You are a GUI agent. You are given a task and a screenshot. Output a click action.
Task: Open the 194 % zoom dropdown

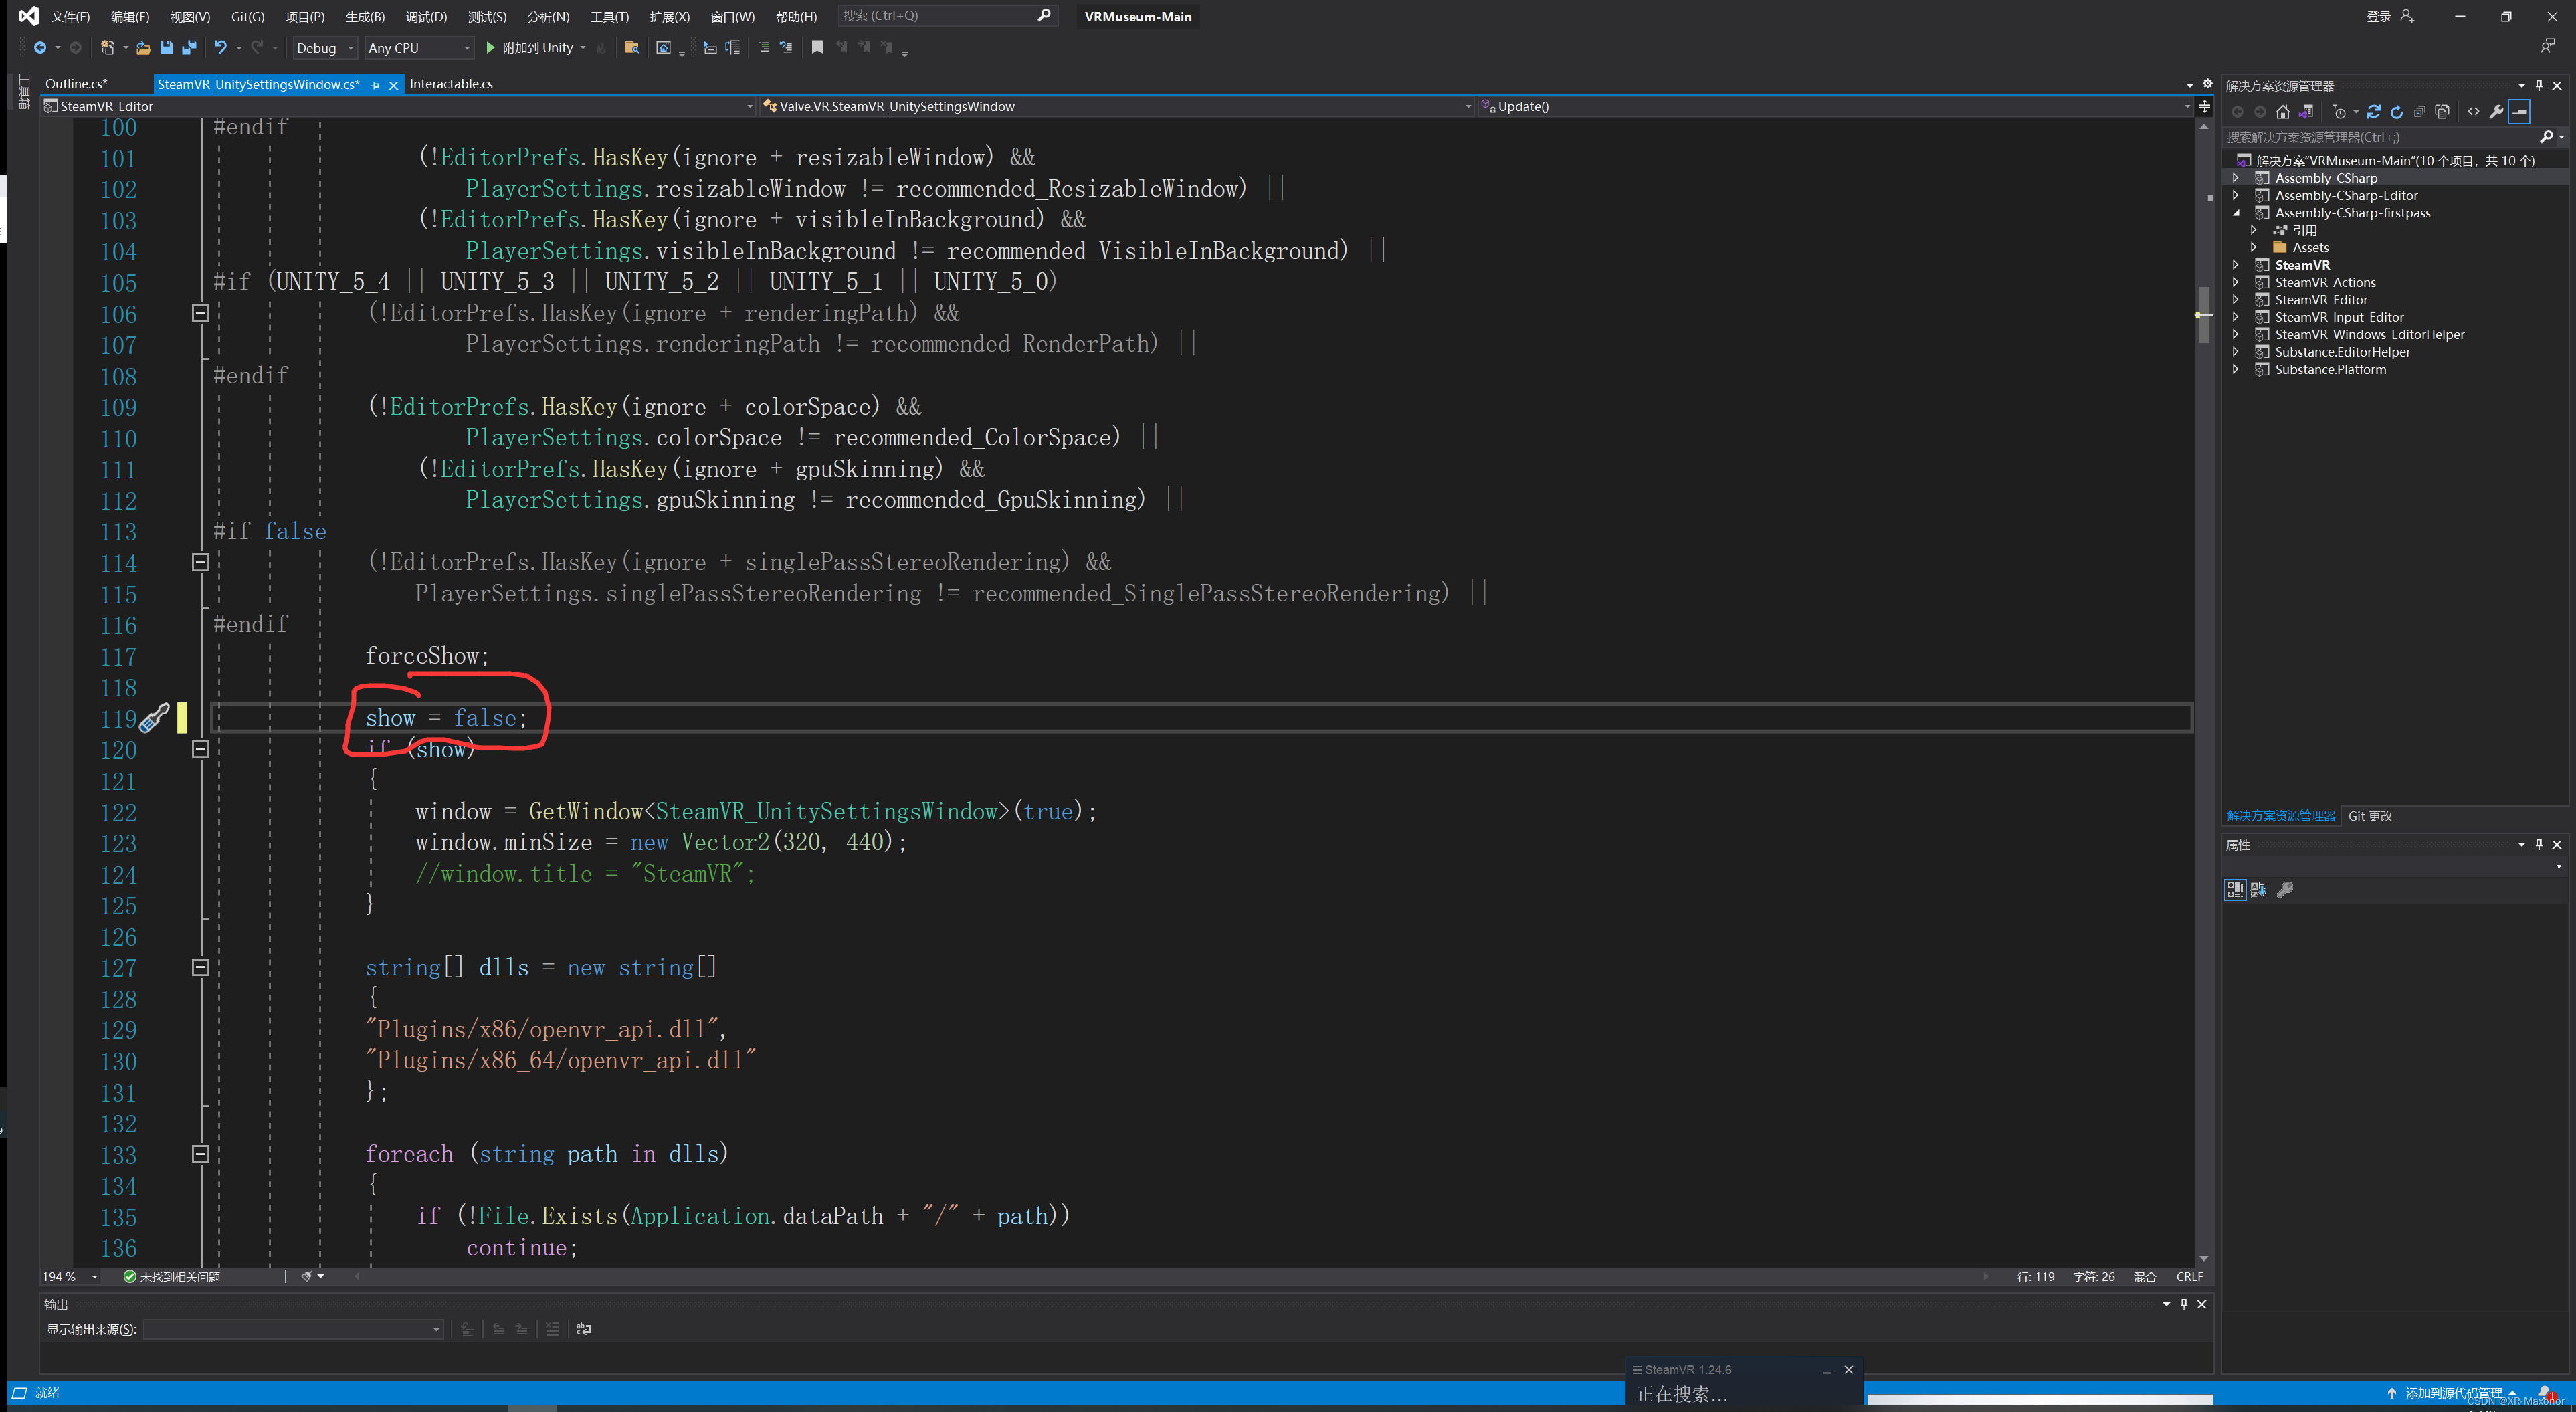click(x=70, y=1277)
